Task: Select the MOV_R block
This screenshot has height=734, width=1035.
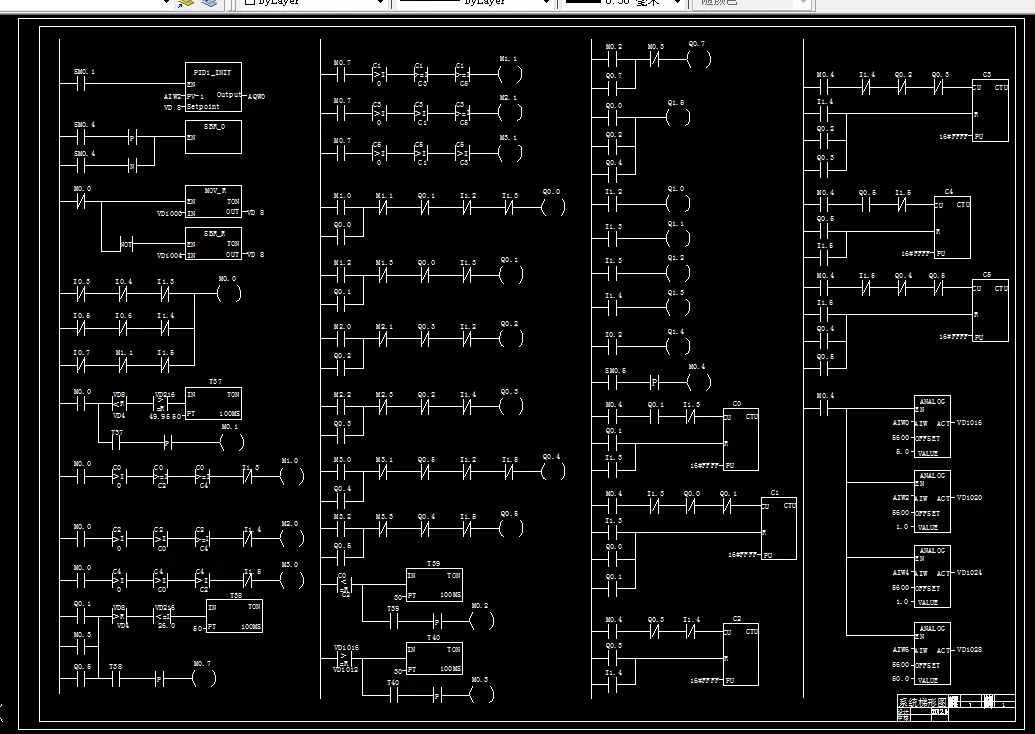Action: [x=213, y=201]
